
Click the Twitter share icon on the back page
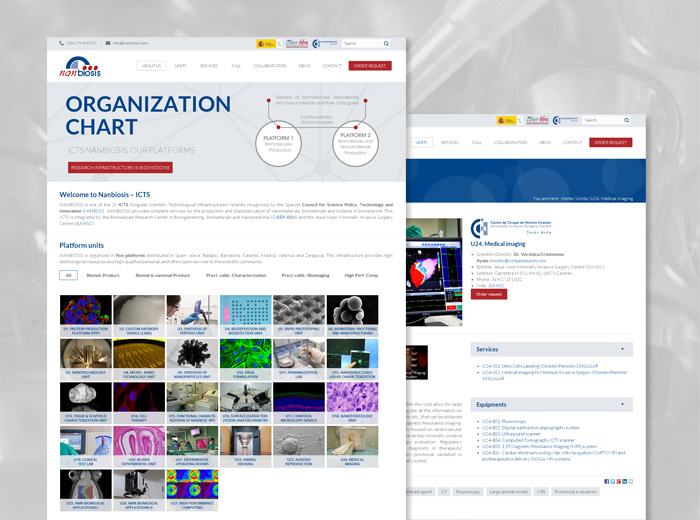point(612,481)
